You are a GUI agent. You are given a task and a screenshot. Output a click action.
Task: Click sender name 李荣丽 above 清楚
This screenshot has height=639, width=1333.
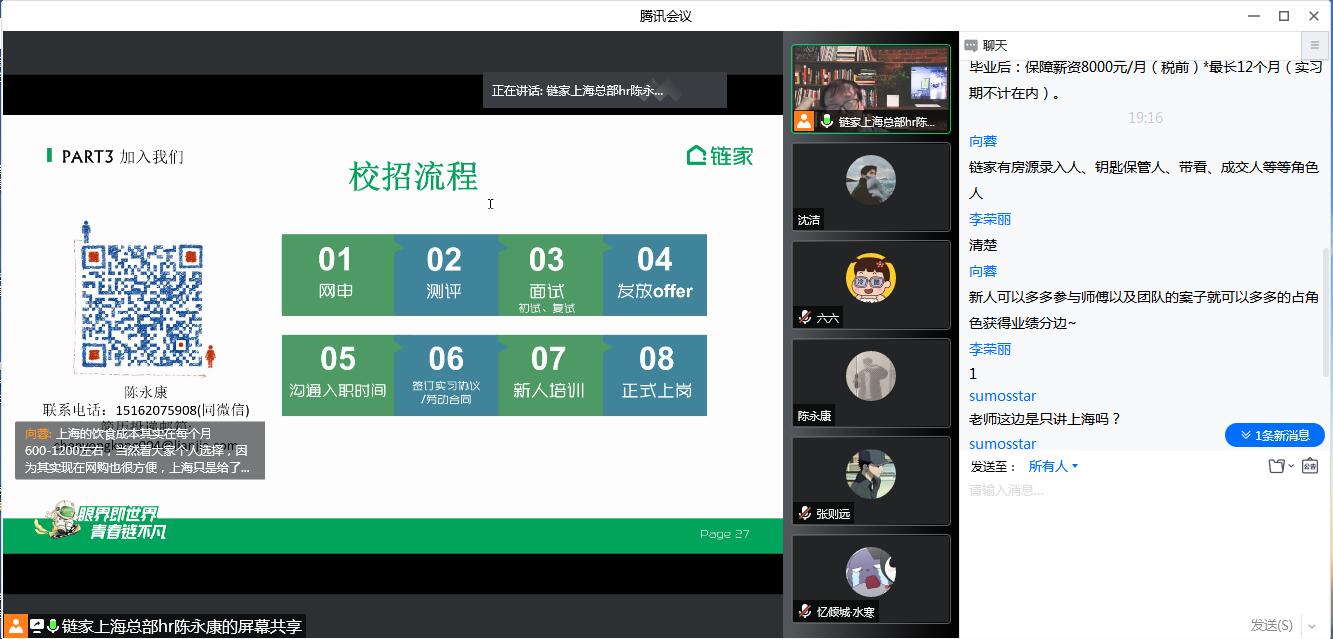pyautogui.click(x=990, y=219)
